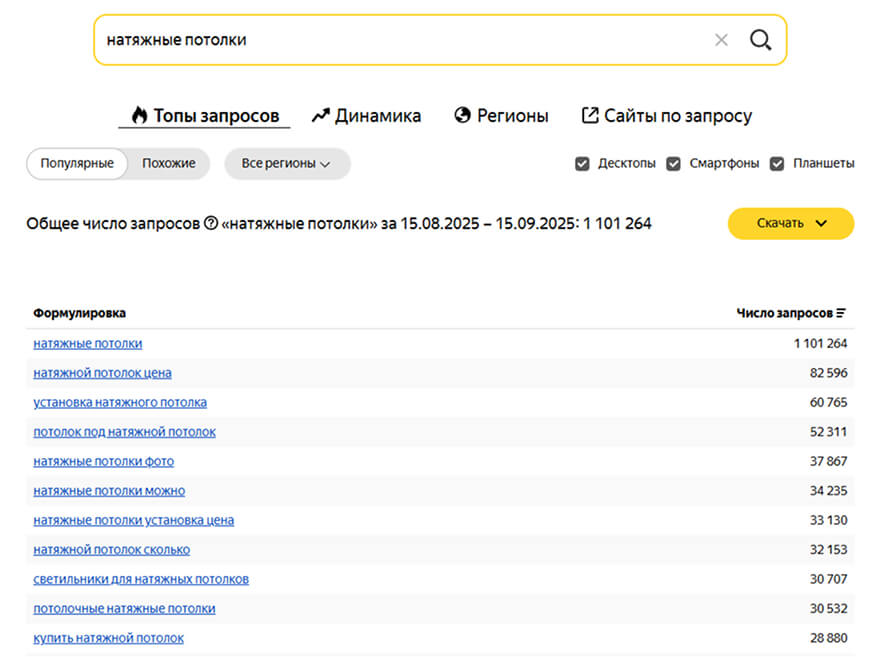Viewport: 888px width, 657px height.
Task: Open the Скачать download dropdown
Action: pyautogui.click(x=790, y=224)
